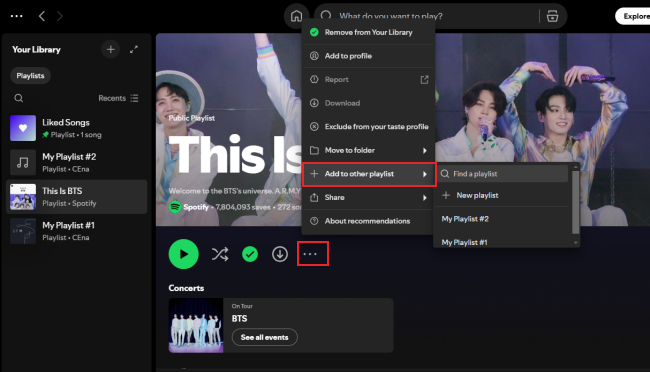Play the This Is BTS playlist

[x=183, y=254]
